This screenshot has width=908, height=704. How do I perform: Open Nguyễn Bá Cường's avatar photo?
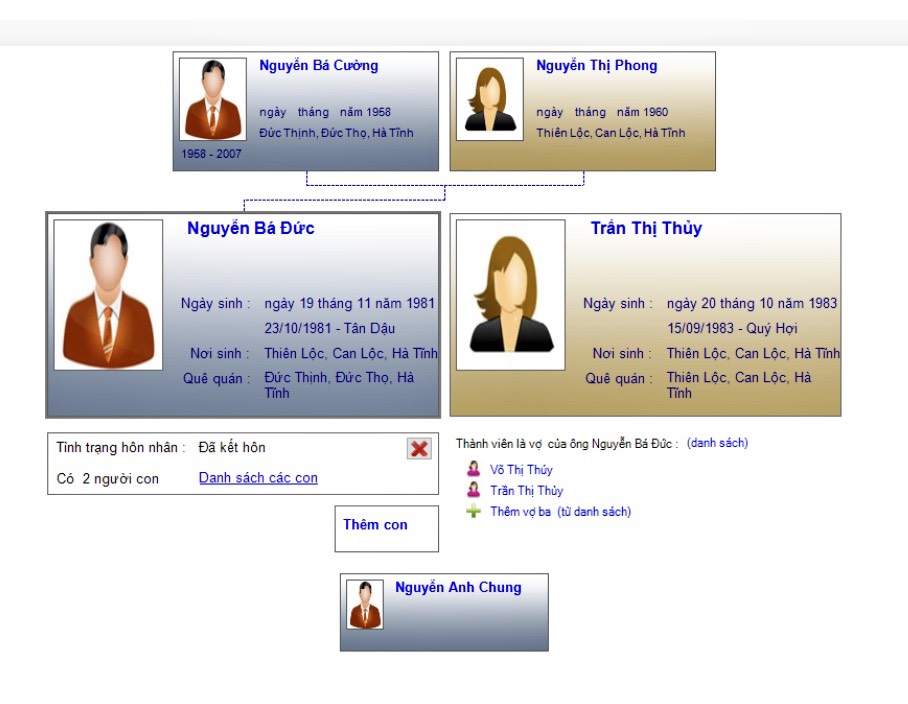(213, 99)
